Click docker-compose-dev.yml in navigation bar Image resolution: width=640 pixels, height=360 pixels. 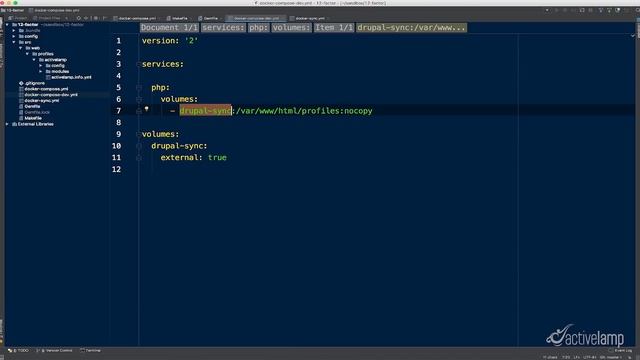coord(55,10)
